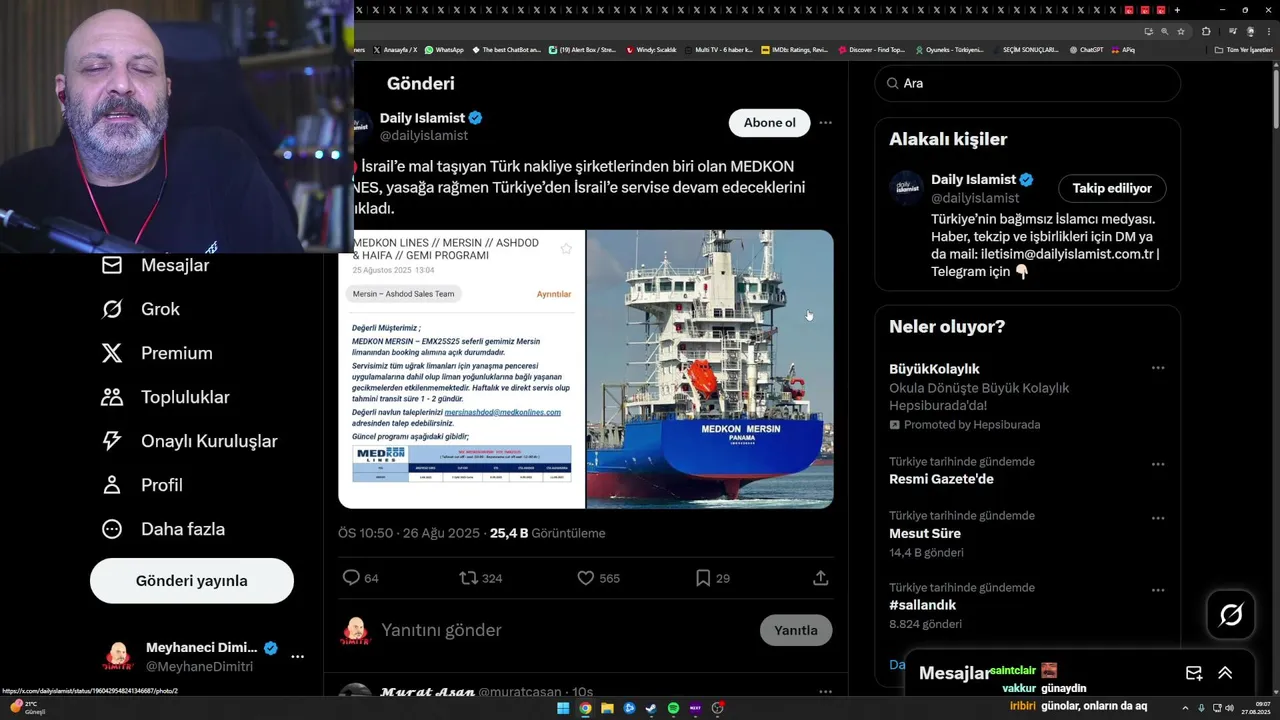Image resolution: width=1280 pixels, height=720 pixels.
Task: Open Spotify from the taskbar
Action: coord(673,708)
